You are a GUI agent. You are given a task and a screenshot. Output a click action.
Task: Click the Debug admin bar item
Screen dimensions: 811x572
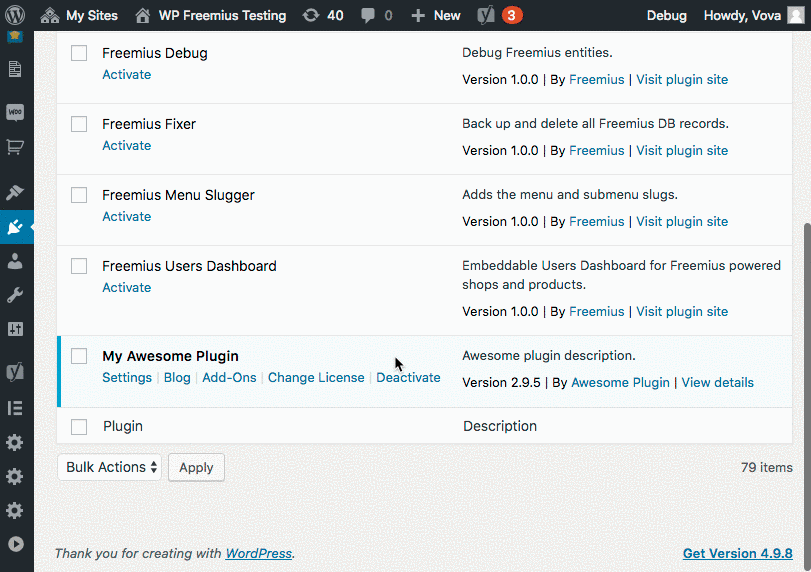[x=667, y=15]
